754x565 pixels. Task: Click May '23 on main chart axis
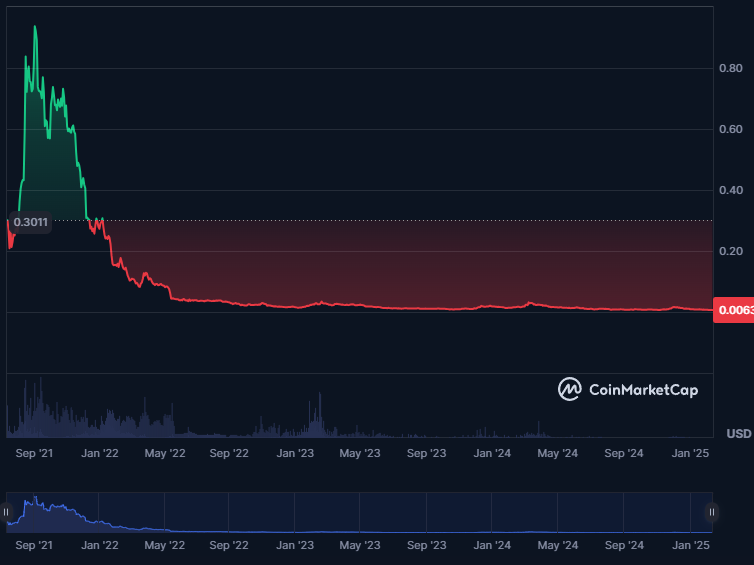pyautogui.click(x=360, y=453)
